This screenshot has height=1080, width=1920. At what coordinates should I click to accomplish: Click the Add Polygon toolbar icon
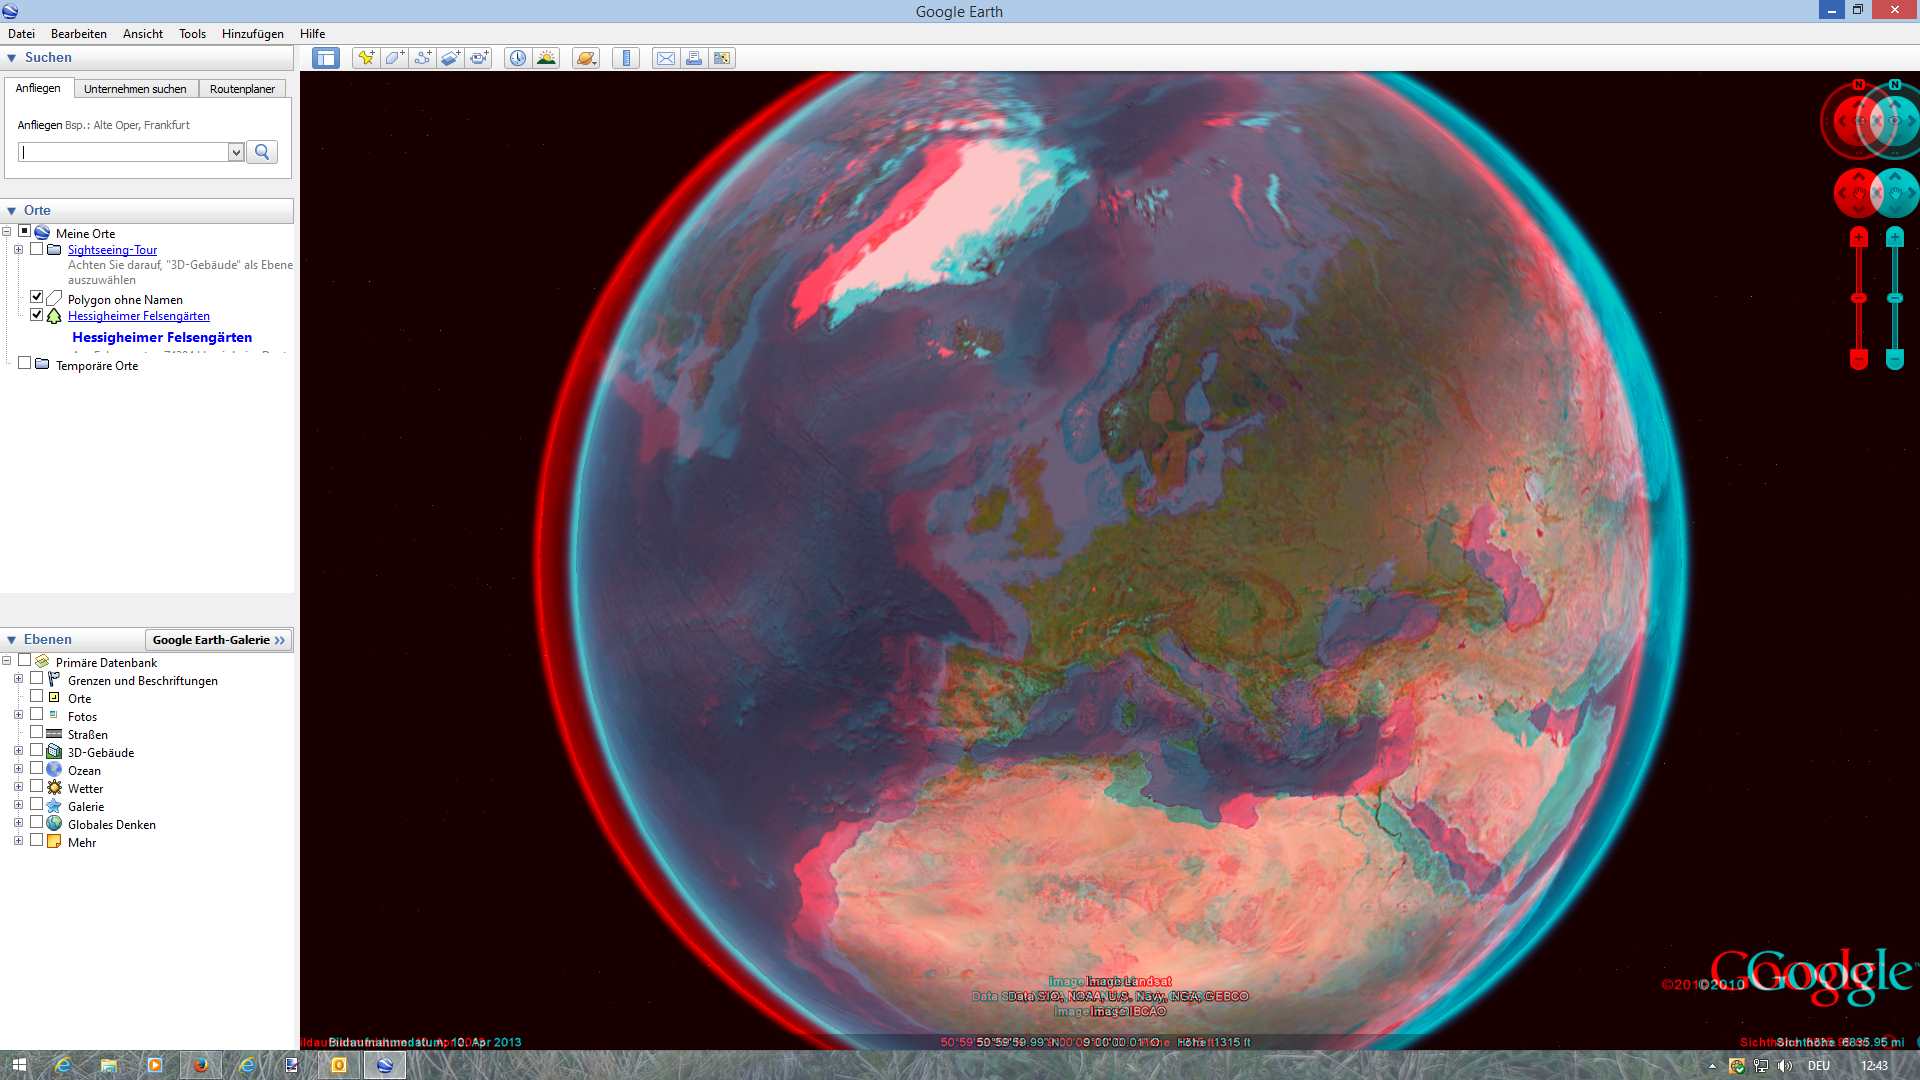(394, 58)
